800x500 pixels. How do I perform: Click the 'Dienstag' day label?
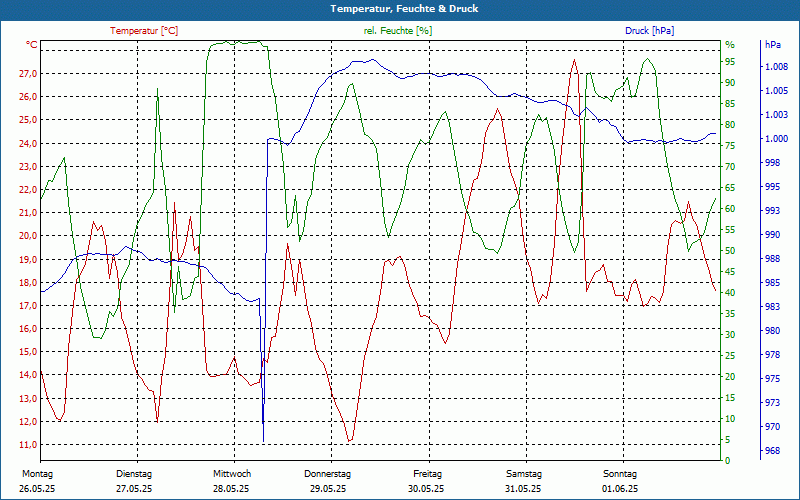pos(134,474)
